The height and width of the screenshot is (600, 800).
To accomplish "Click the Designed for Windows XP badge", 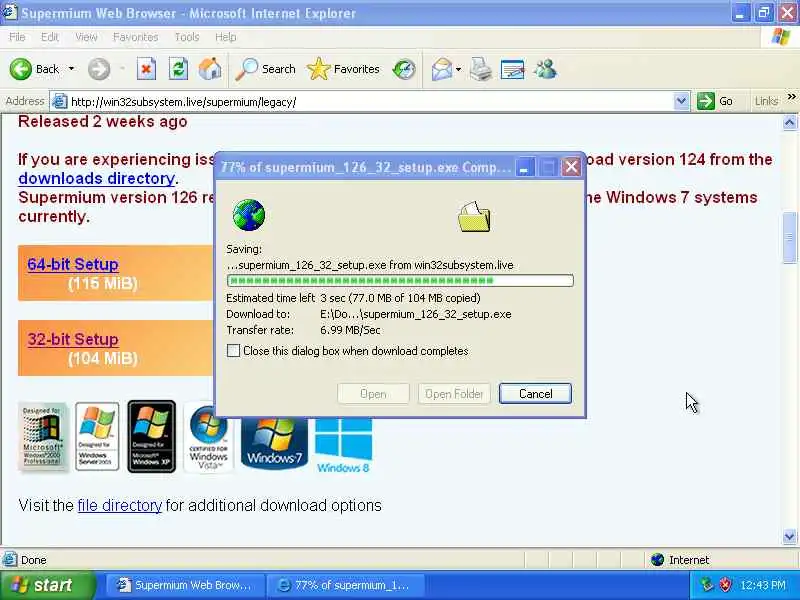I will [x=152, y=436].
